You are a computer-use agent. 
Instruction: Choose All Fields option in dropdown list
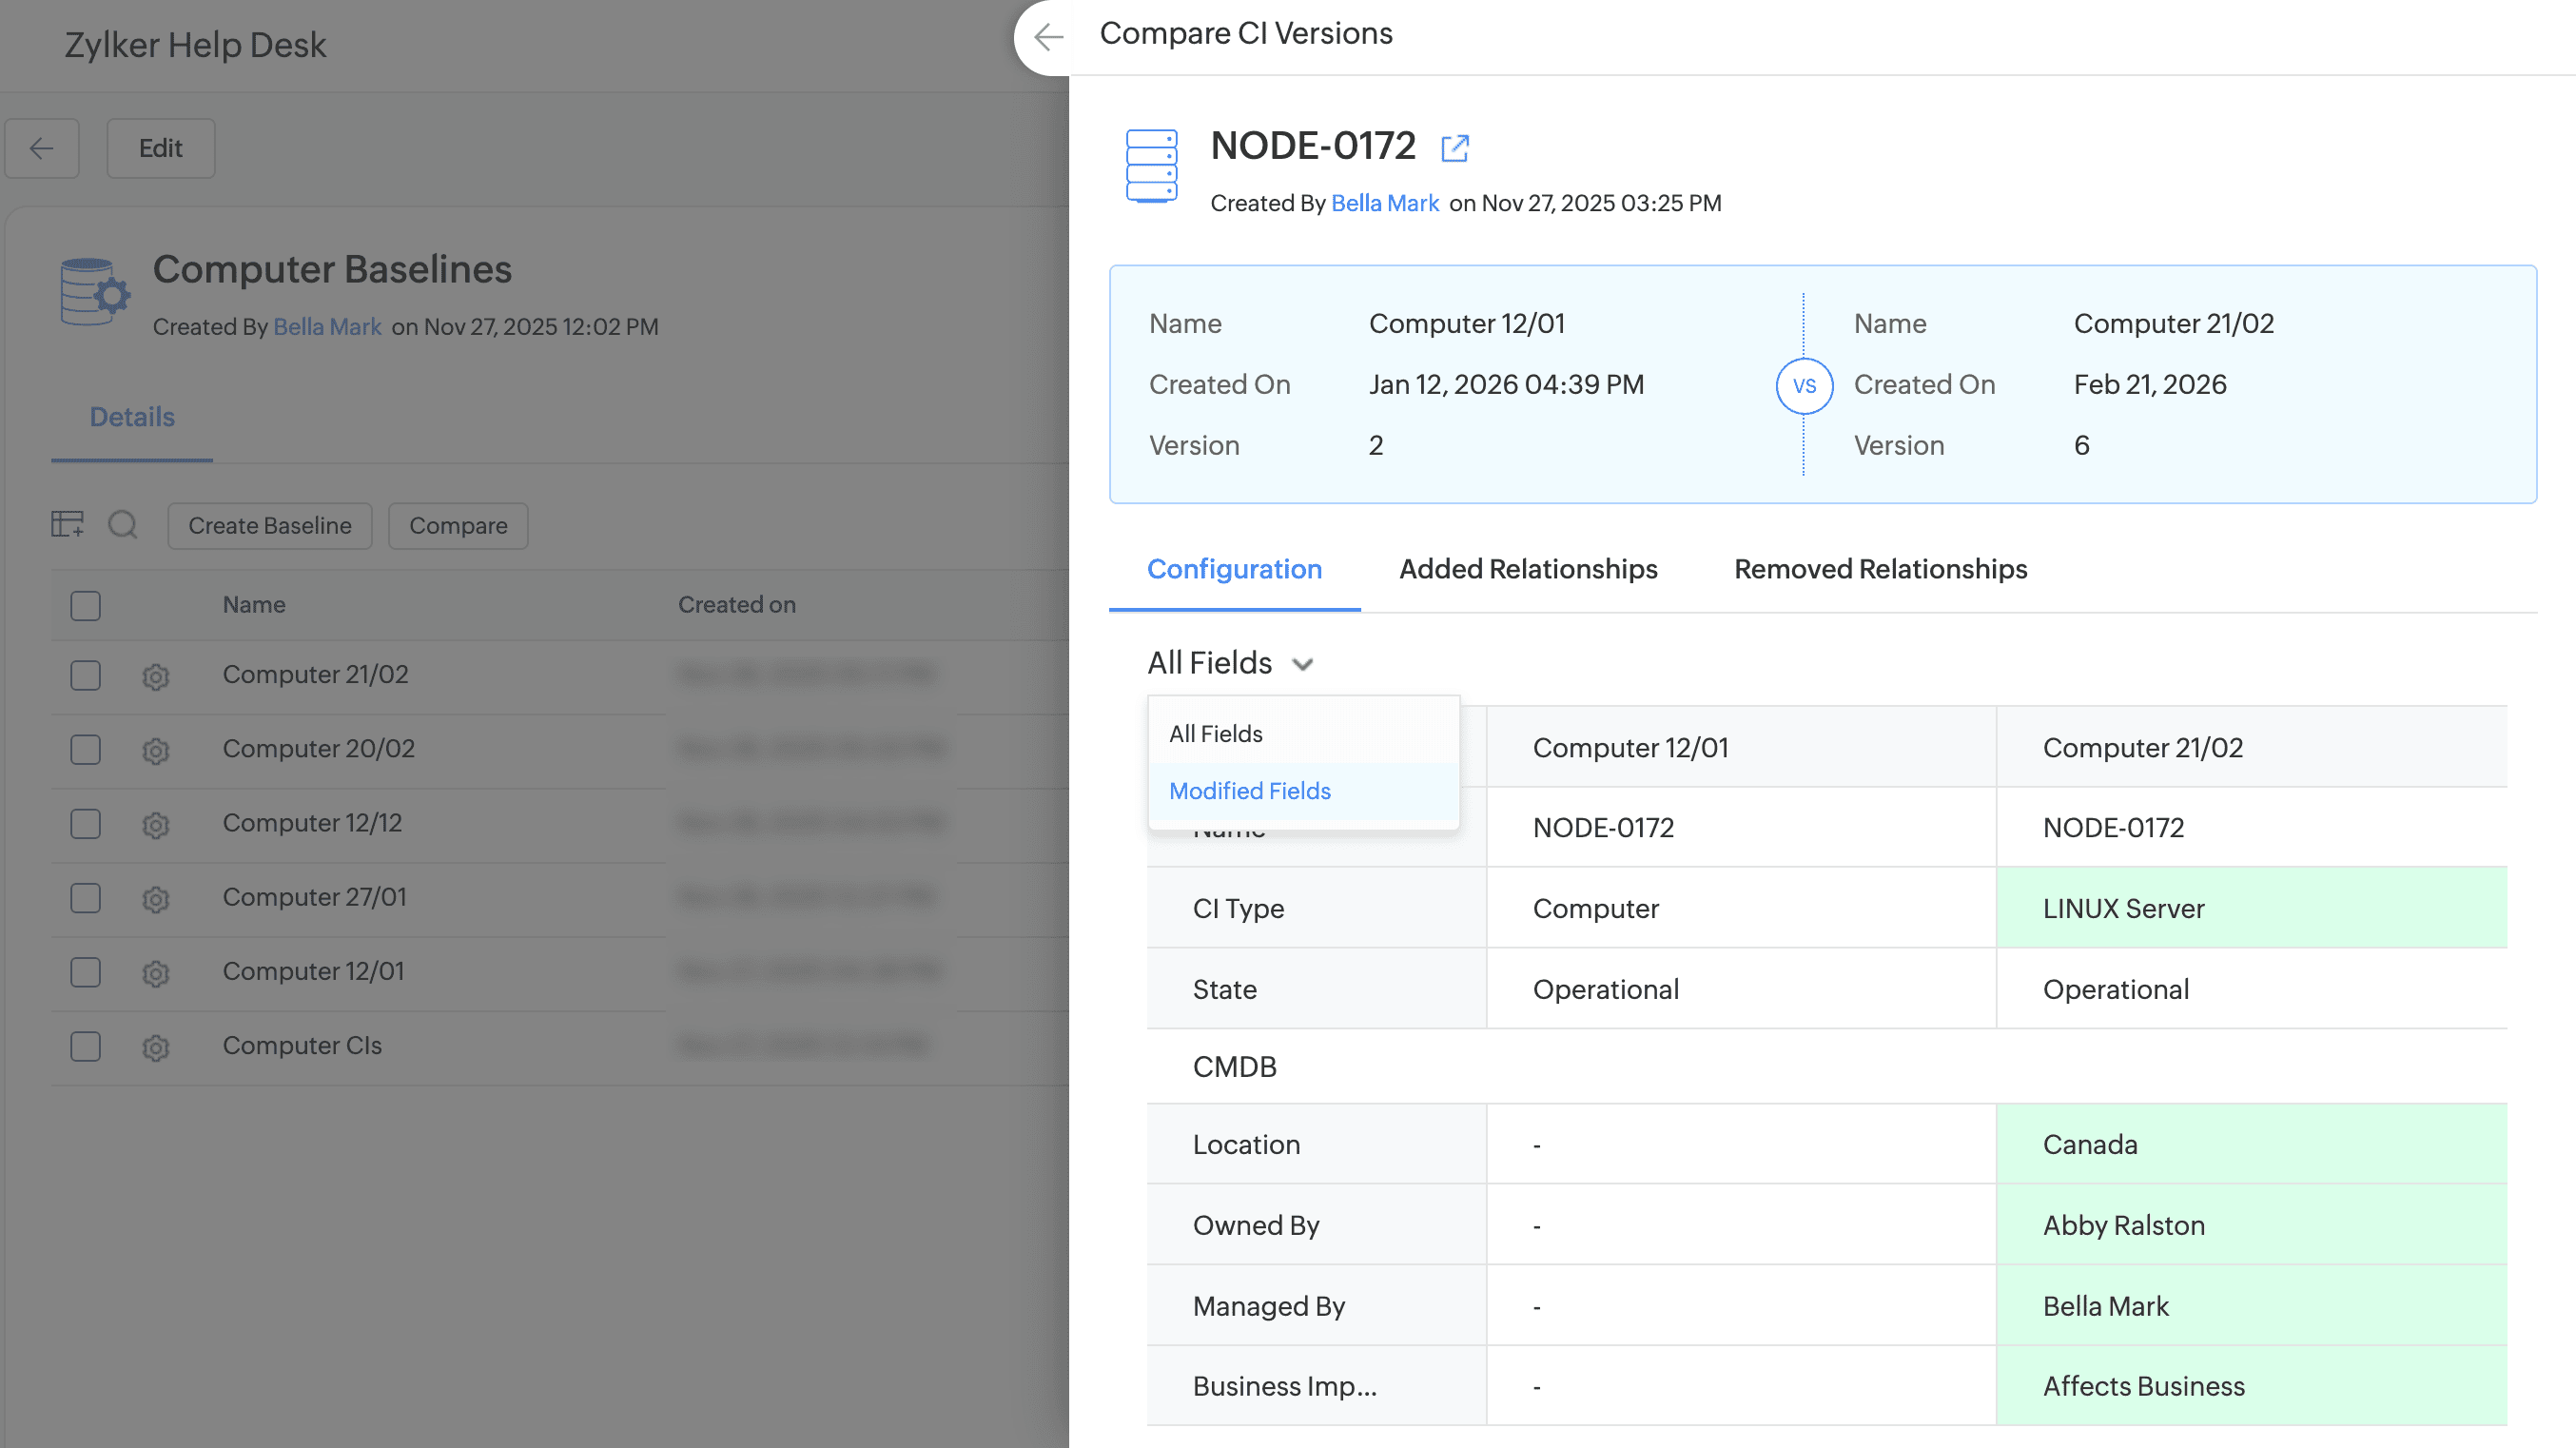coord(1215,734)
